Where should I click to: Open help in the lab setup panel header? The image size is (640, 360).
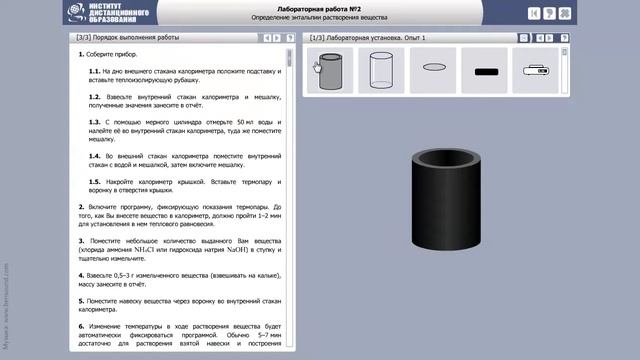point(564,38)
